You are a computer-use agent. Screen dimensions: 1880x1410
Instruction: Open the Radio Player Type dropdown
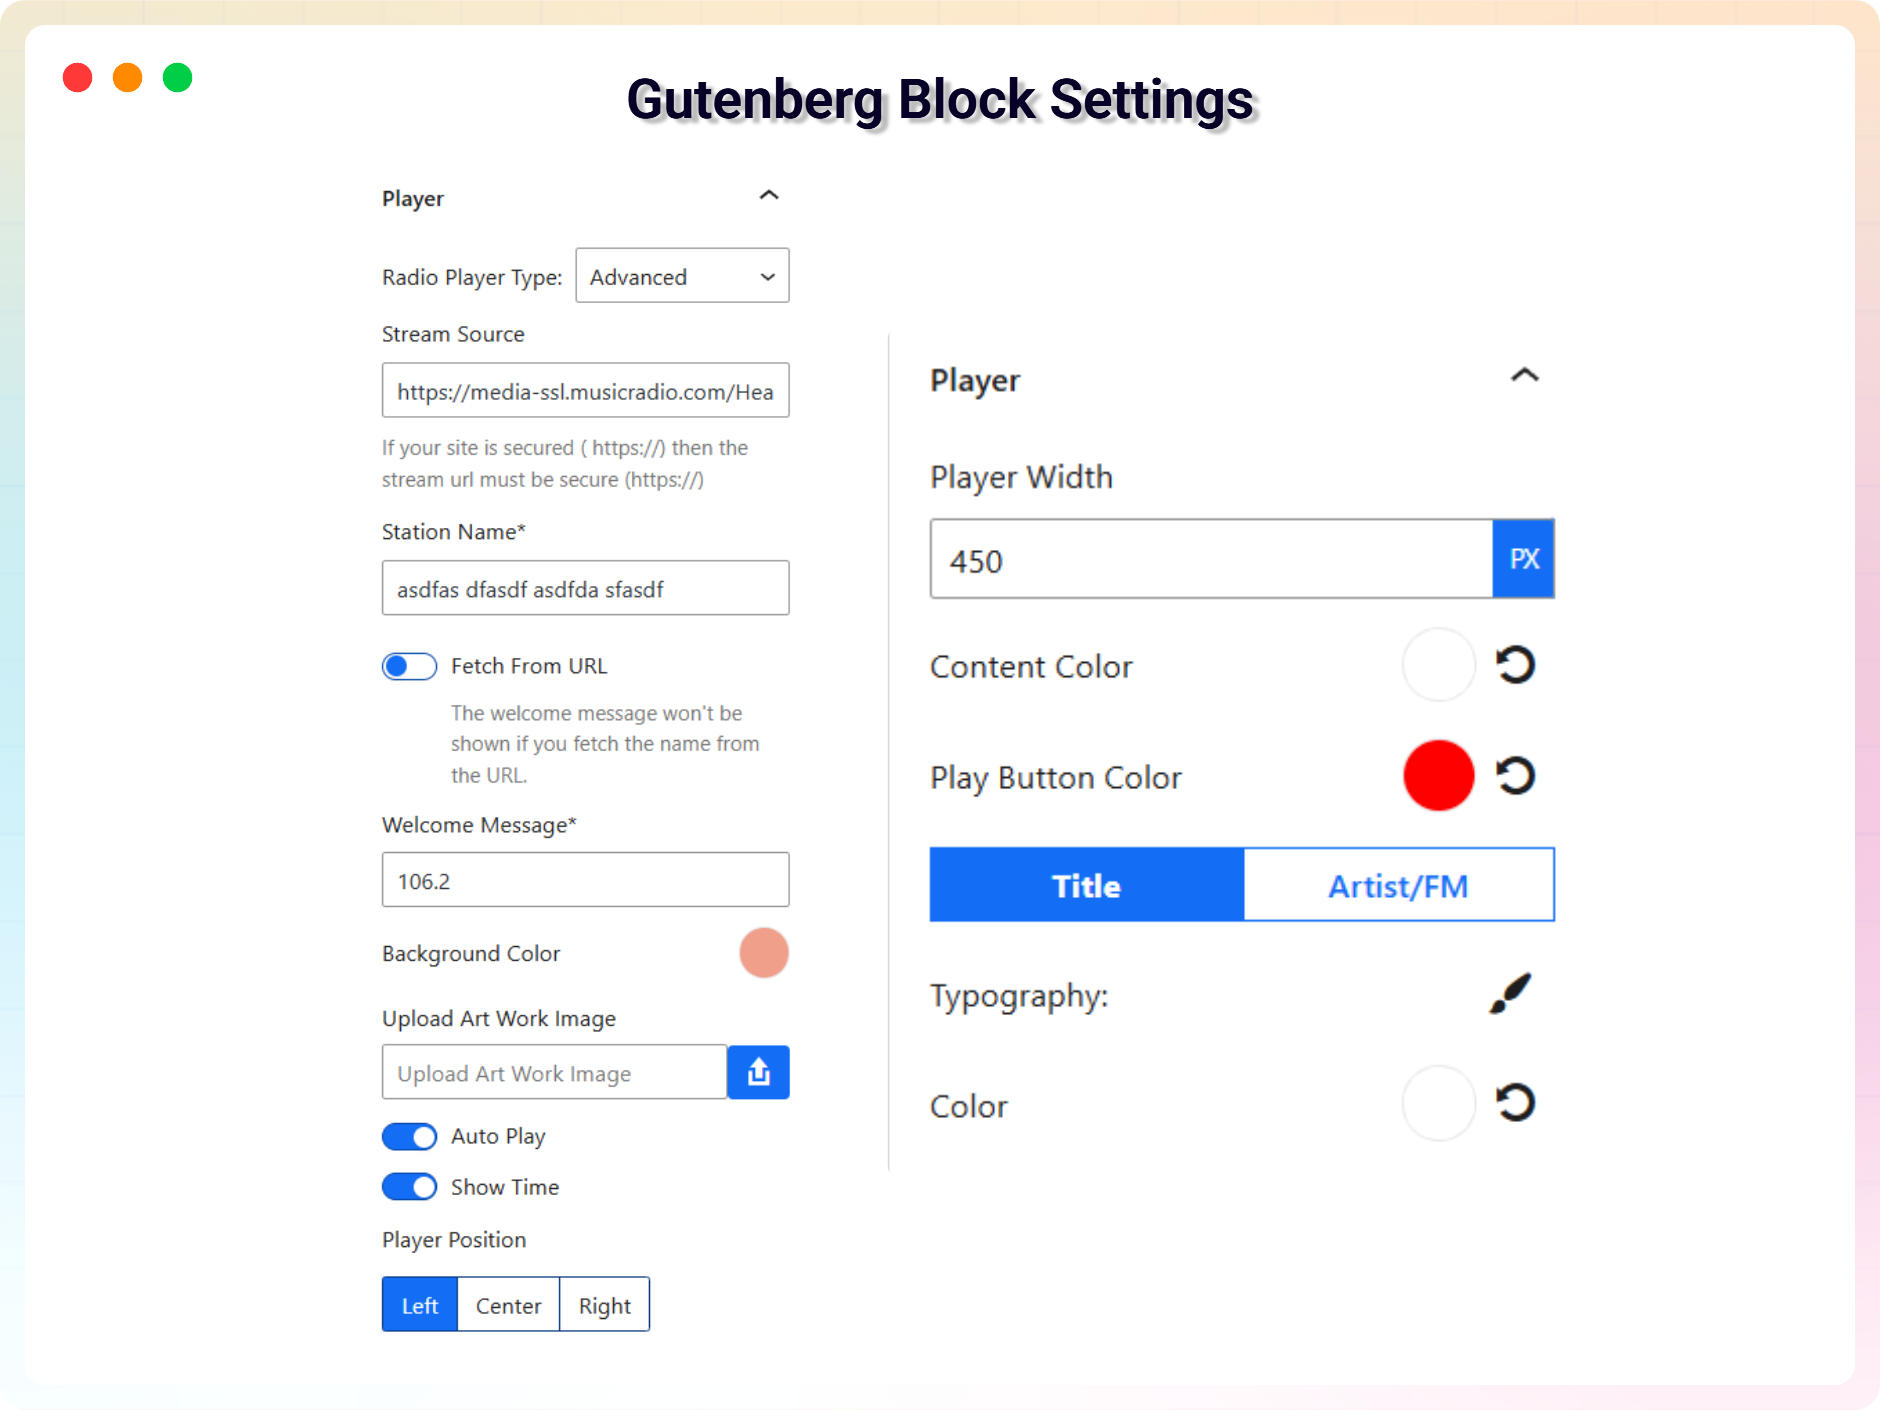682,276
